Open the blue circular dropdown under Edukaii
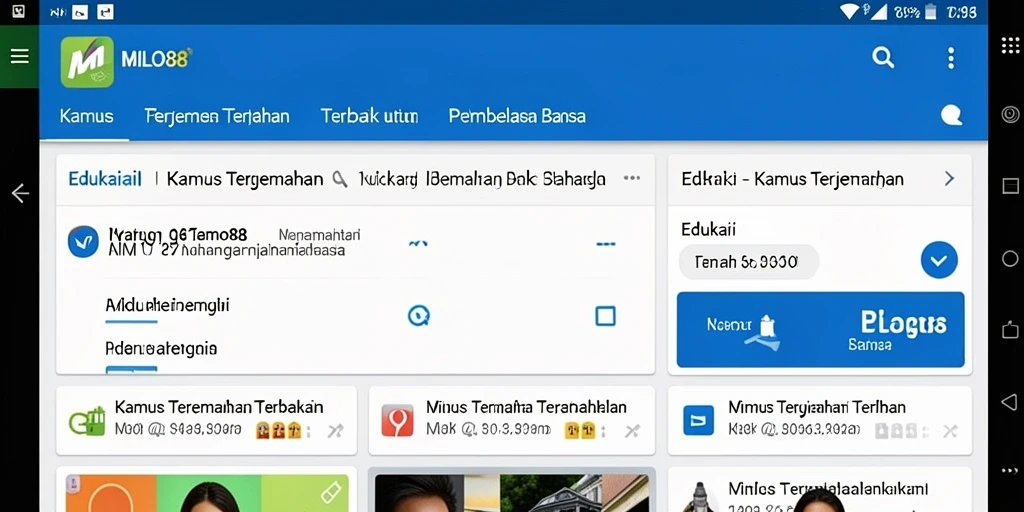This screenshot has width=1024, height=512. click(939, 260)
